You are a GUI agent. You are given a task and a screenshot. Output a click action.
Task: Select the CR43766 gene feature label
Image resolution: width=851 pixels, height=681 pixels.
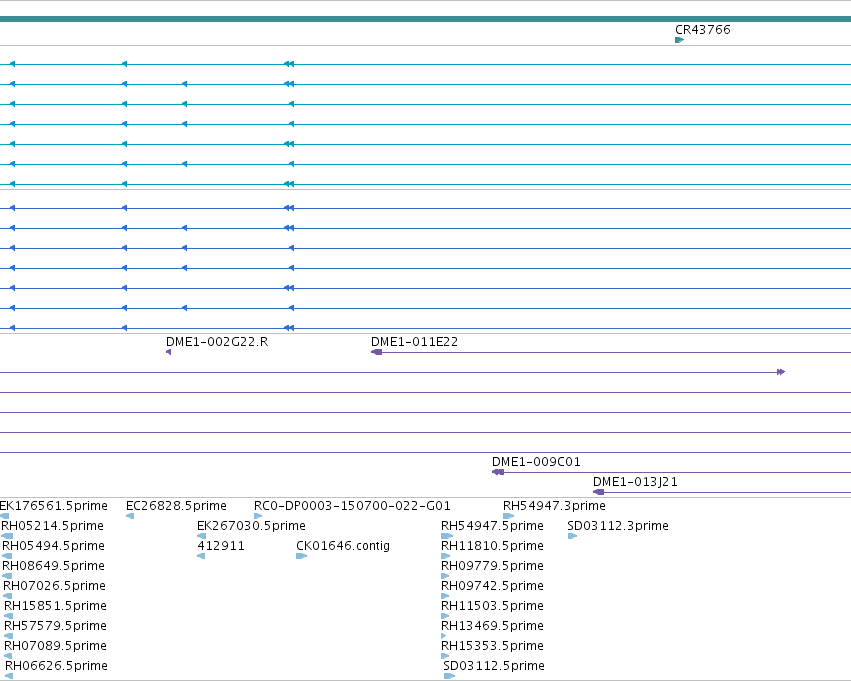pos(702,30)
